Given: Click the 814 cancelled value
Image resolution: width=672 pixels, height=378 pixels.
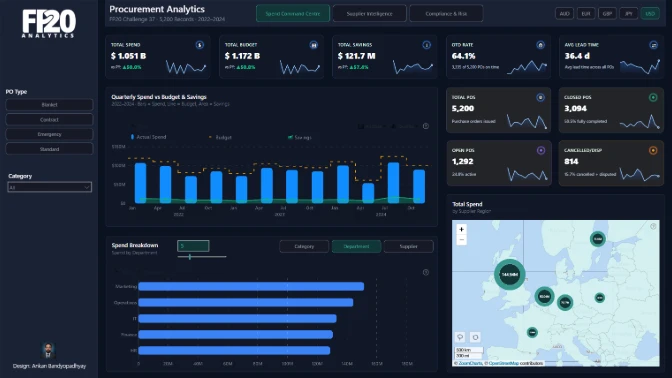Looking at the screenshot, I should click(x=571, y=162).
